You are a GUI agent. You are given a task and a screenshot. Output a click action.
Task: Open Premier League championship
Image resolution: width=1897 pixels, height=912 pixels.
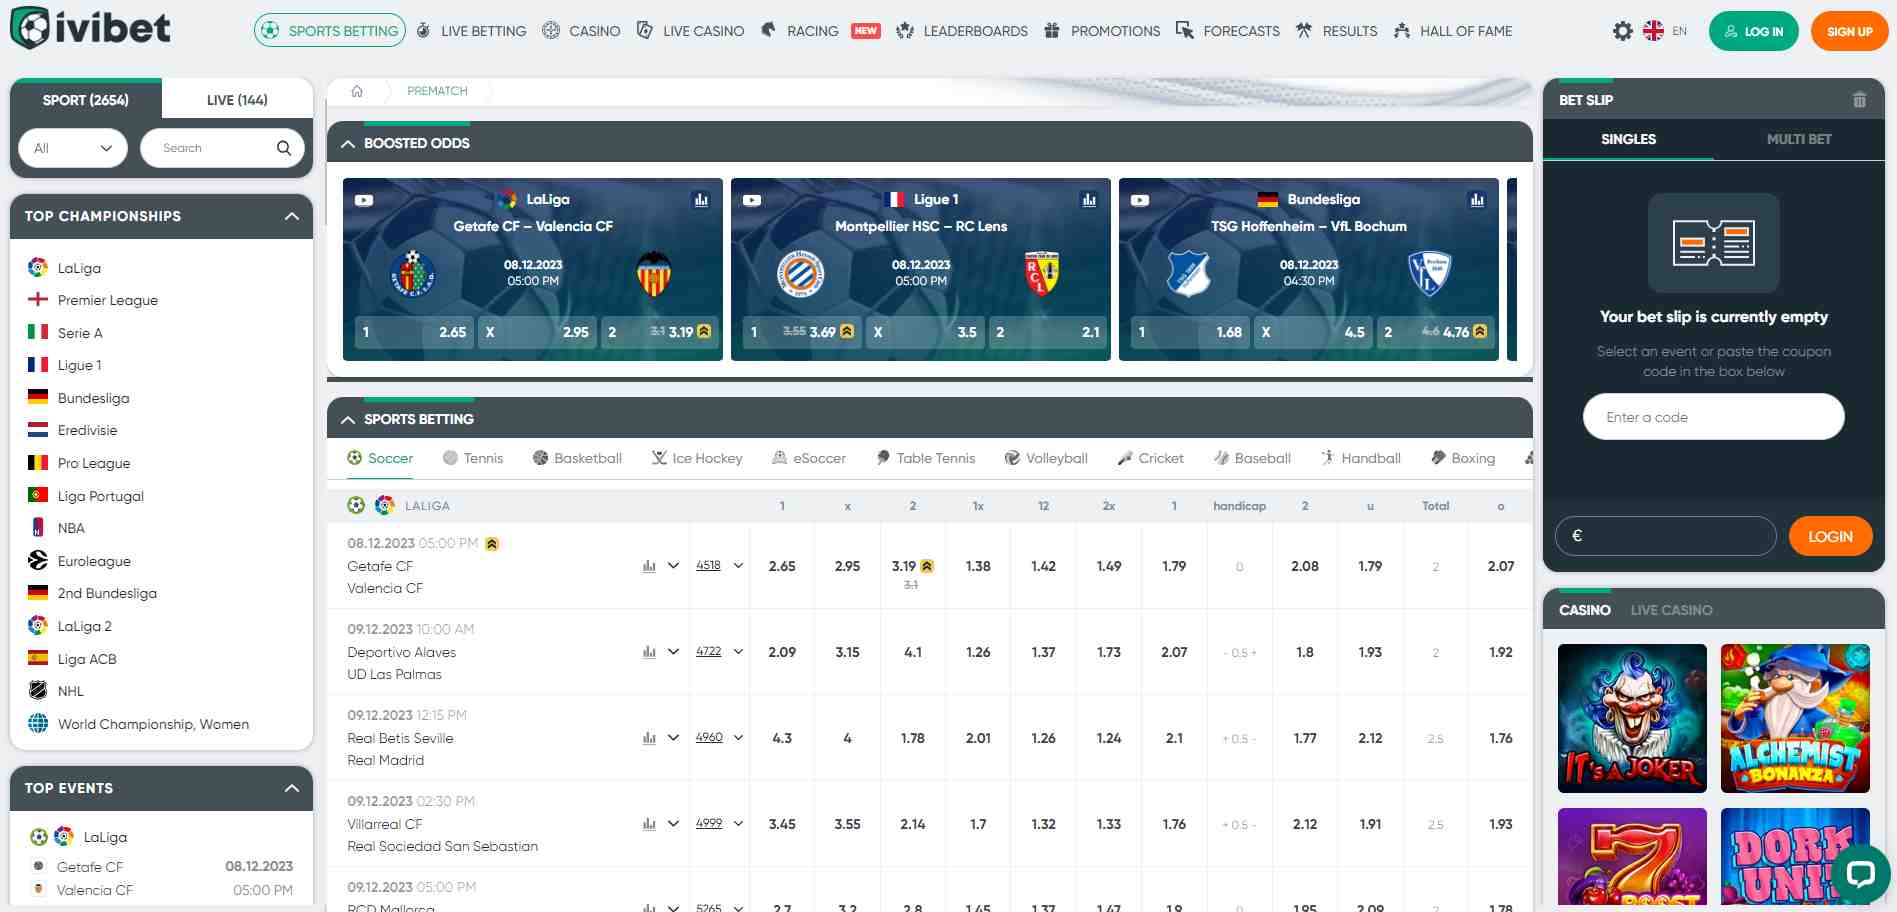click(108, 300)
